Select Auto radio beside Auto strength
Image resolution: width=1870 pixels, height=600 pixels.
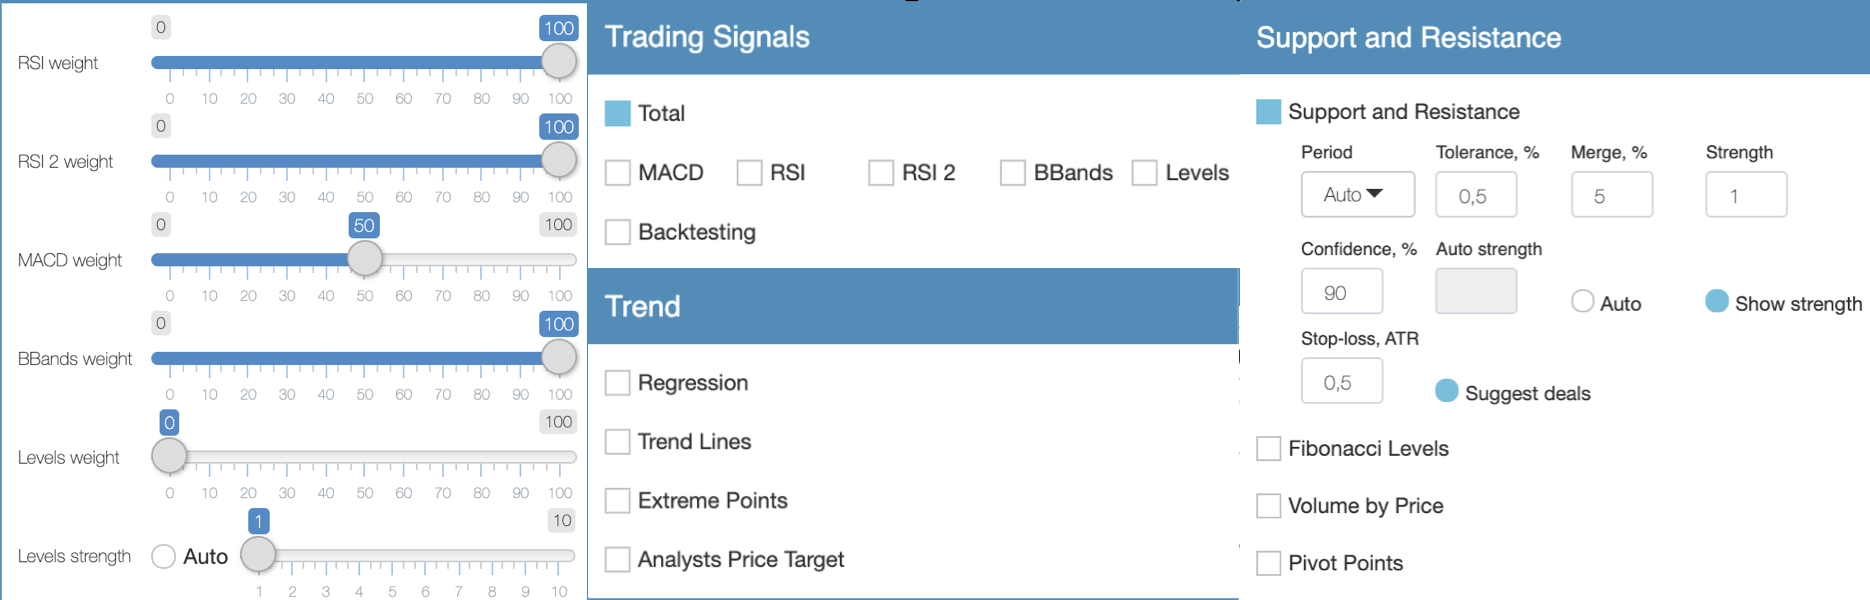pyautogui.click(x=1582, y=301)
